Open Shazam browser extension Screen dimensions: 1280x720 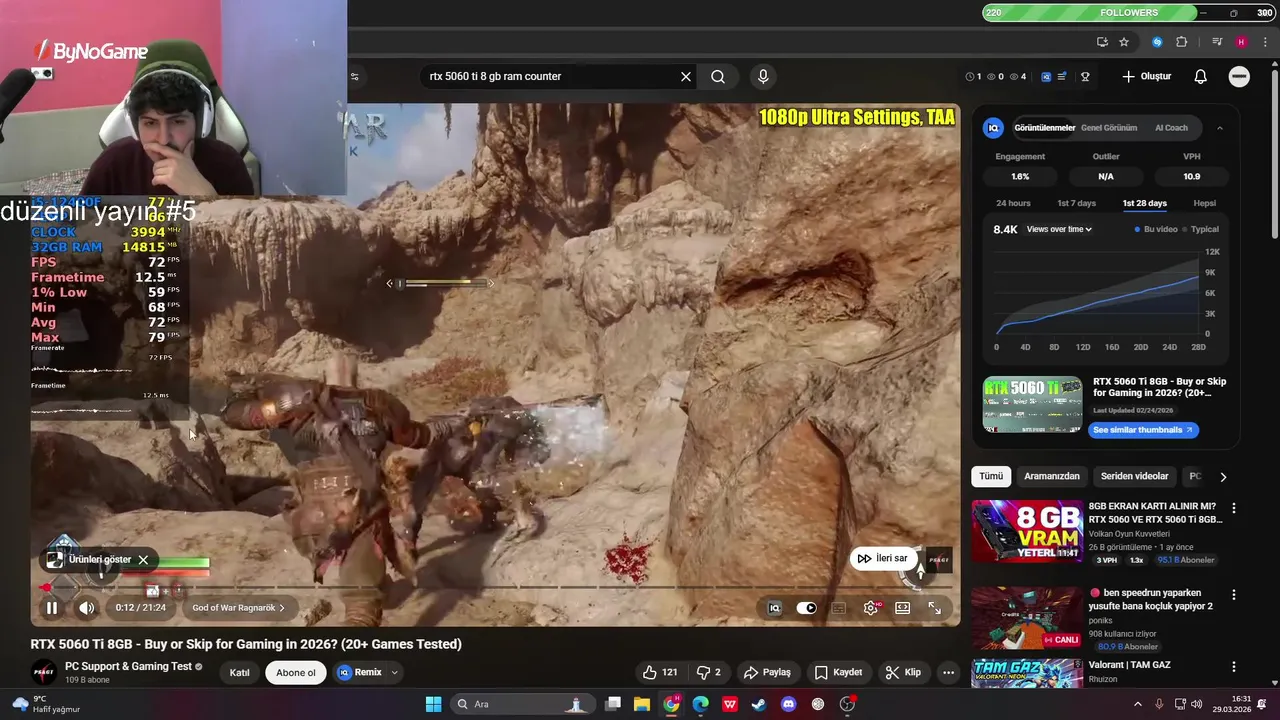(x=1157, y=42)
